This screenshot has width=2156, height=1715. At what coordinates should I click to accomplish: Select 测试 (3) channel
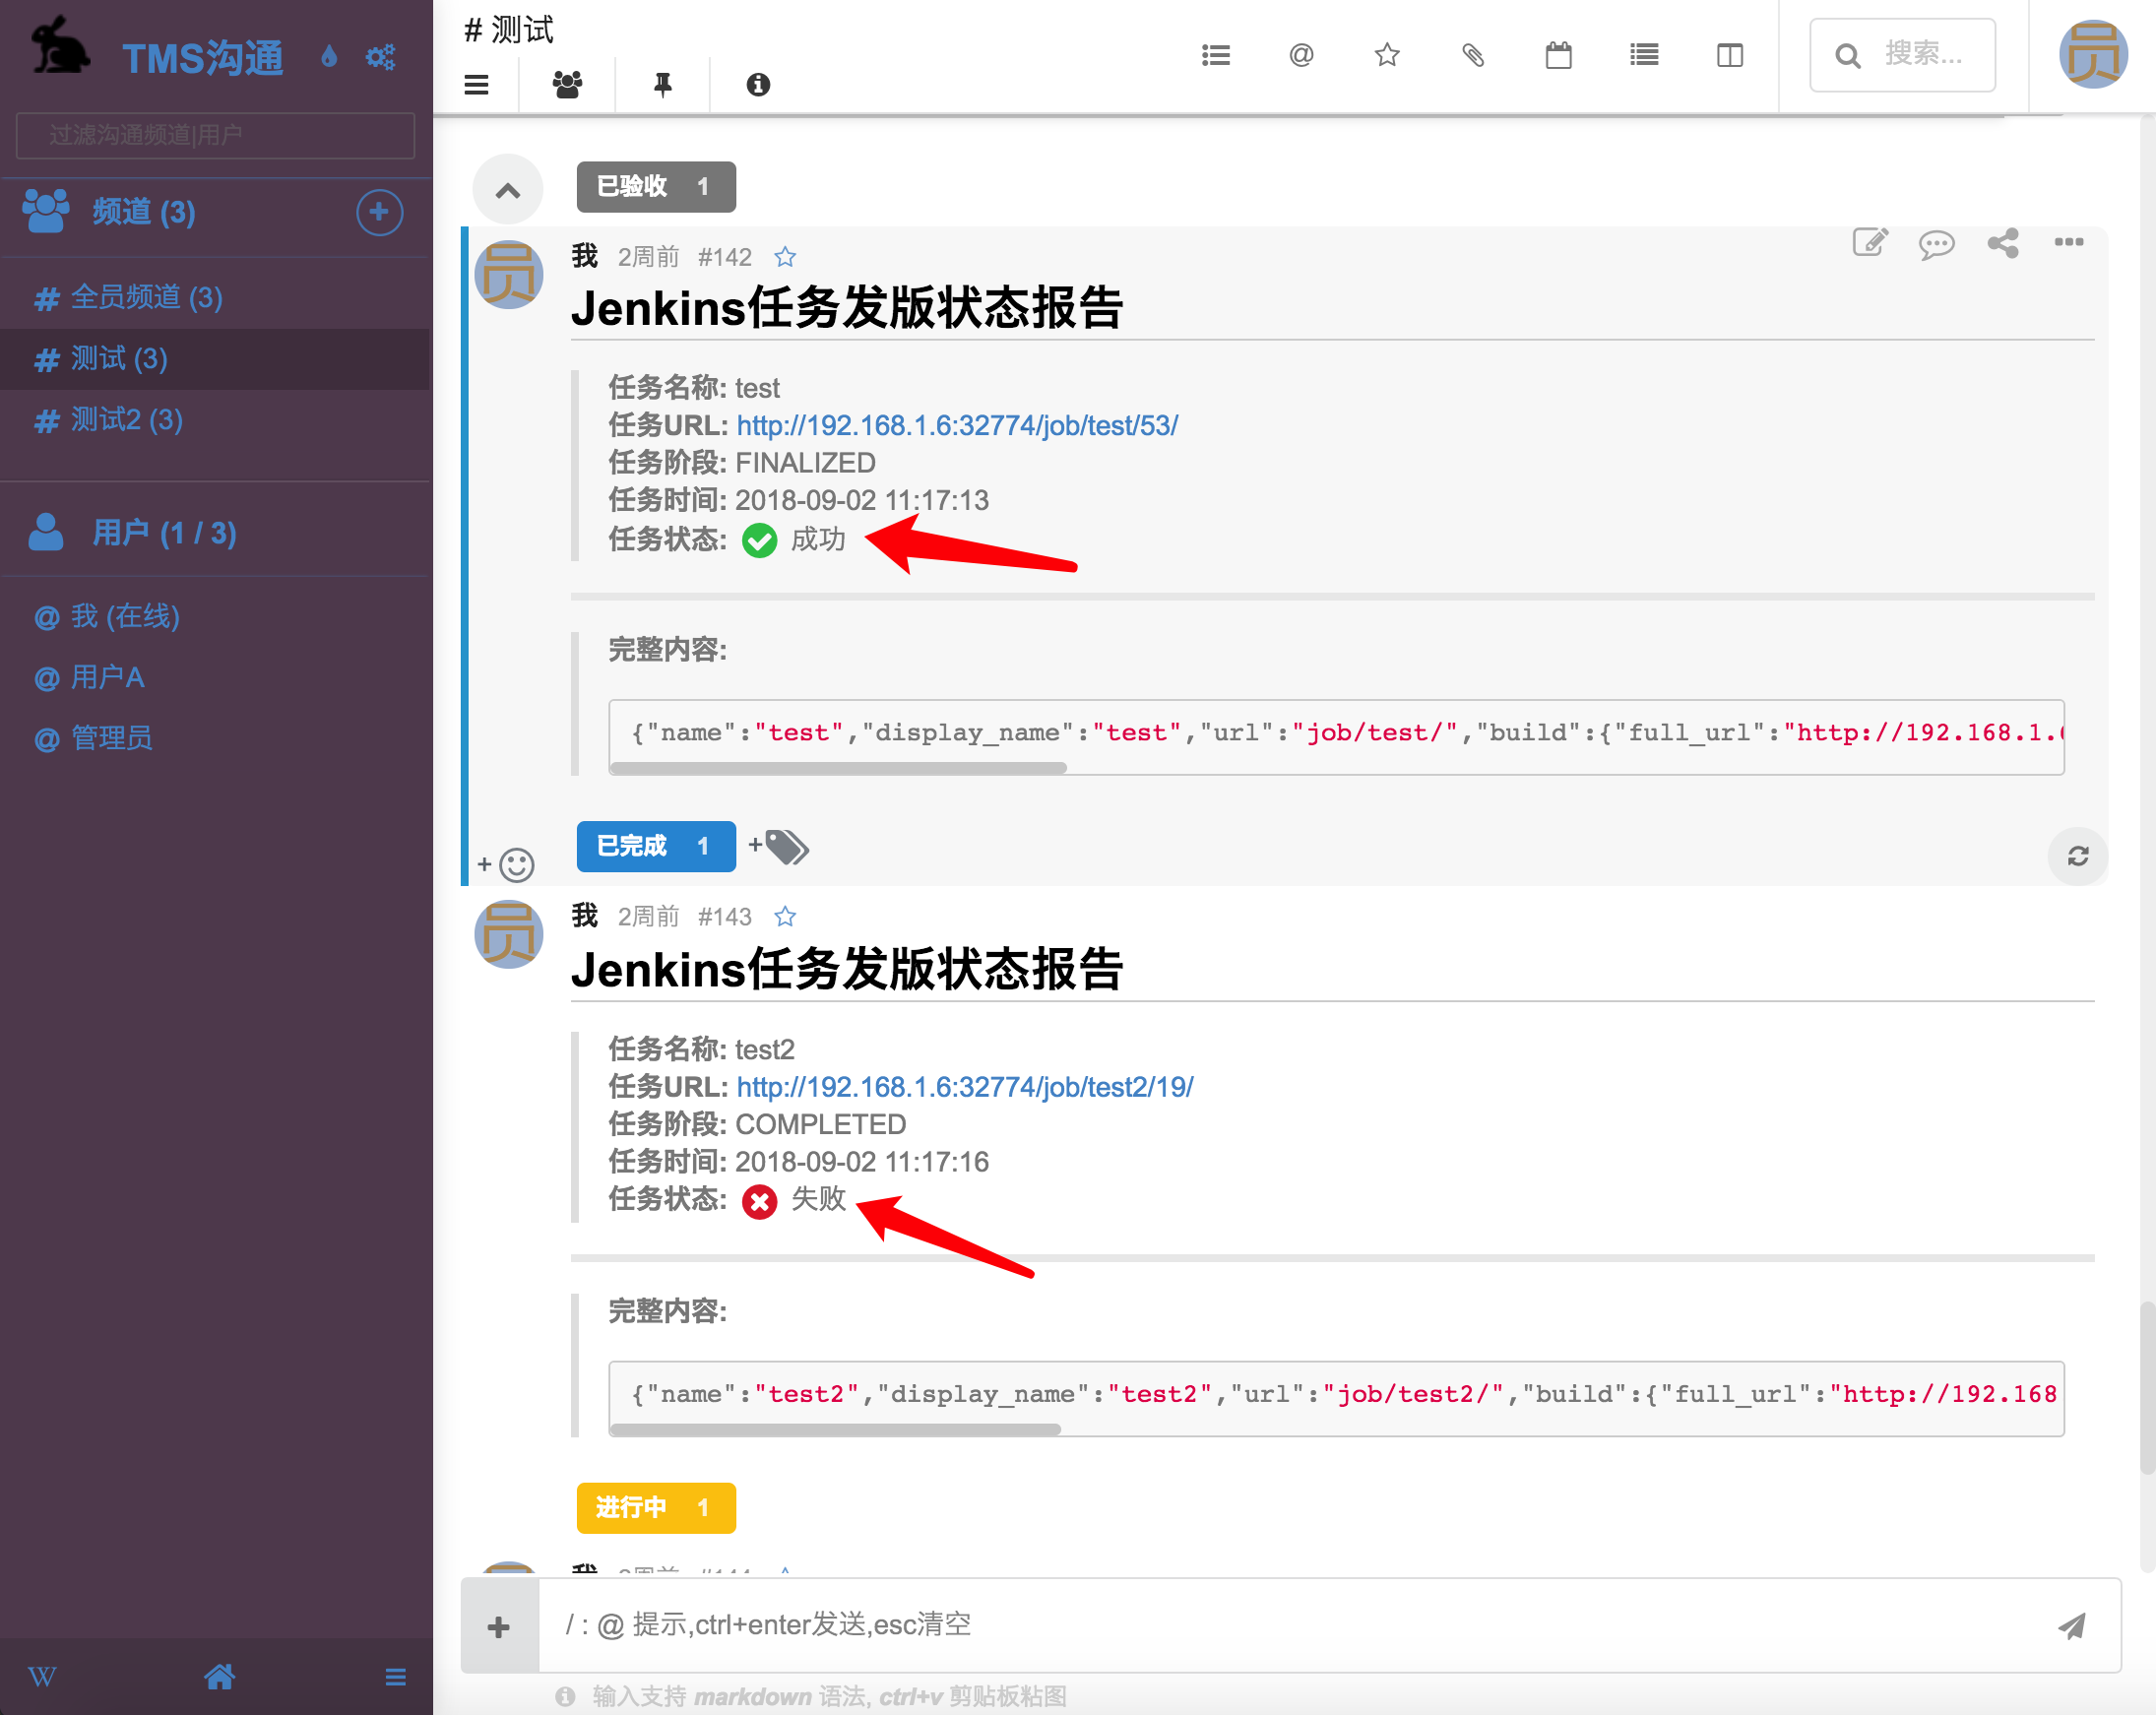tap(215, 359)
